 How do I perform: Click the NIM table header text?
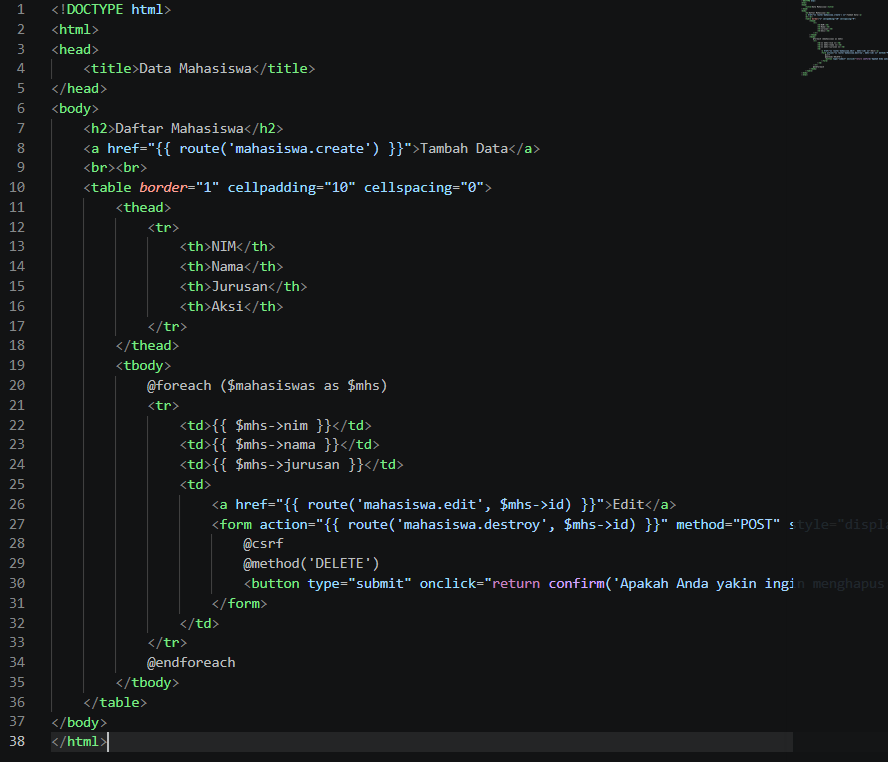tap(224, 247)
